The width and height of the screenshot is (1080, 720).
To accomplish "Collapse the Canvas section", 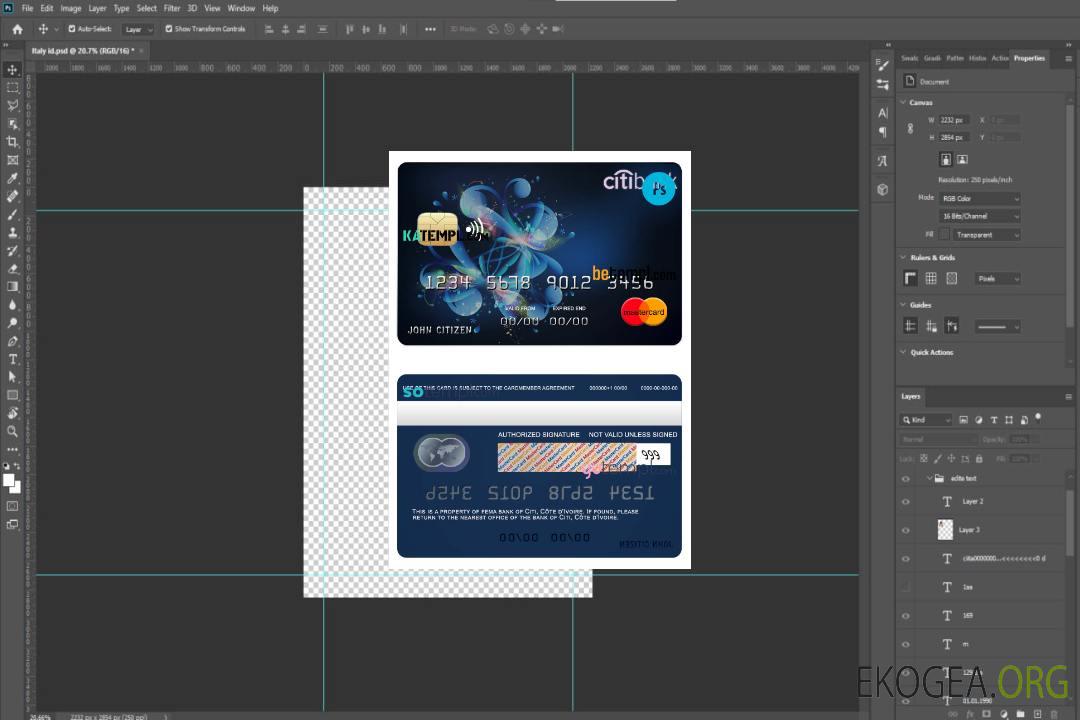I will pos(904,103).
